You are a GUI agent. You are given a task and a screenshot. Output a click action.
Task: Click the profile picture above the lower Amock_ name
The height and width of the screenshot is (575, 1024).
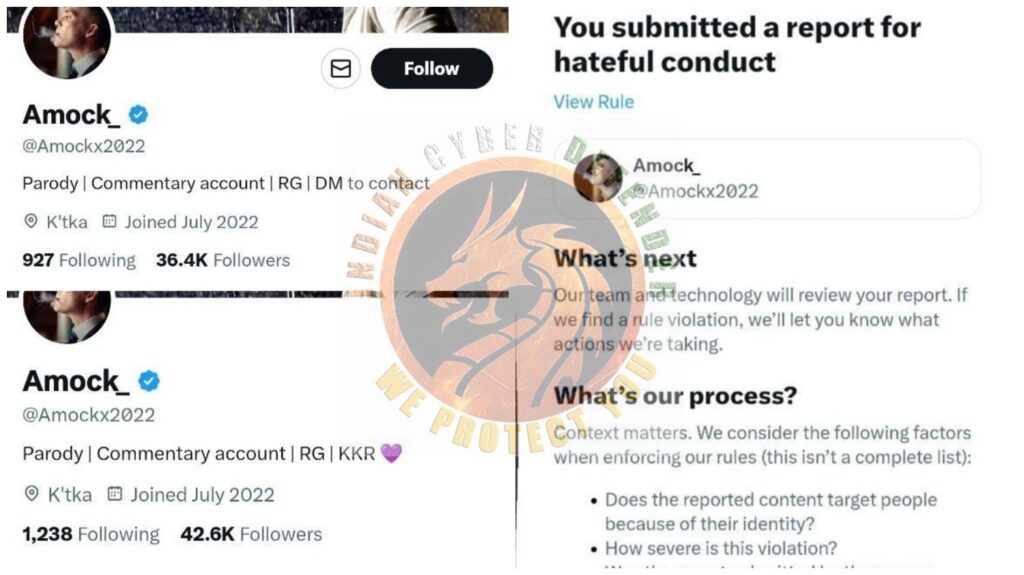coord(67,316)
